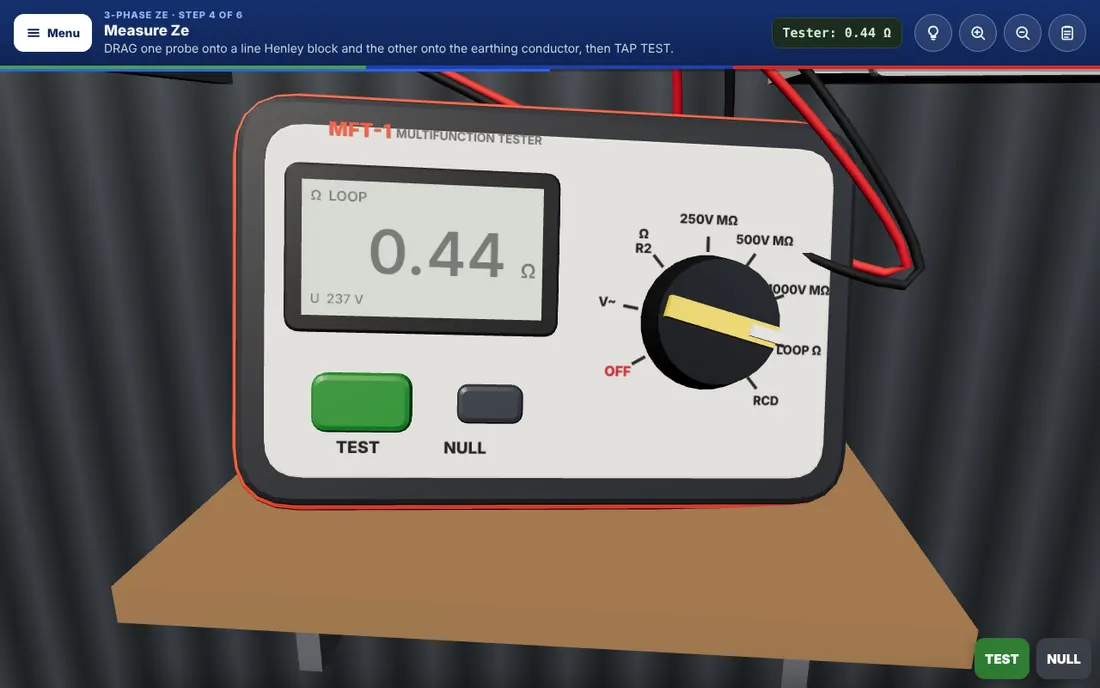Viewport: 1100px width, 688px height.
Task: Click the Tester: 0.44 Ω readout
Action: (x=836, y=33)
